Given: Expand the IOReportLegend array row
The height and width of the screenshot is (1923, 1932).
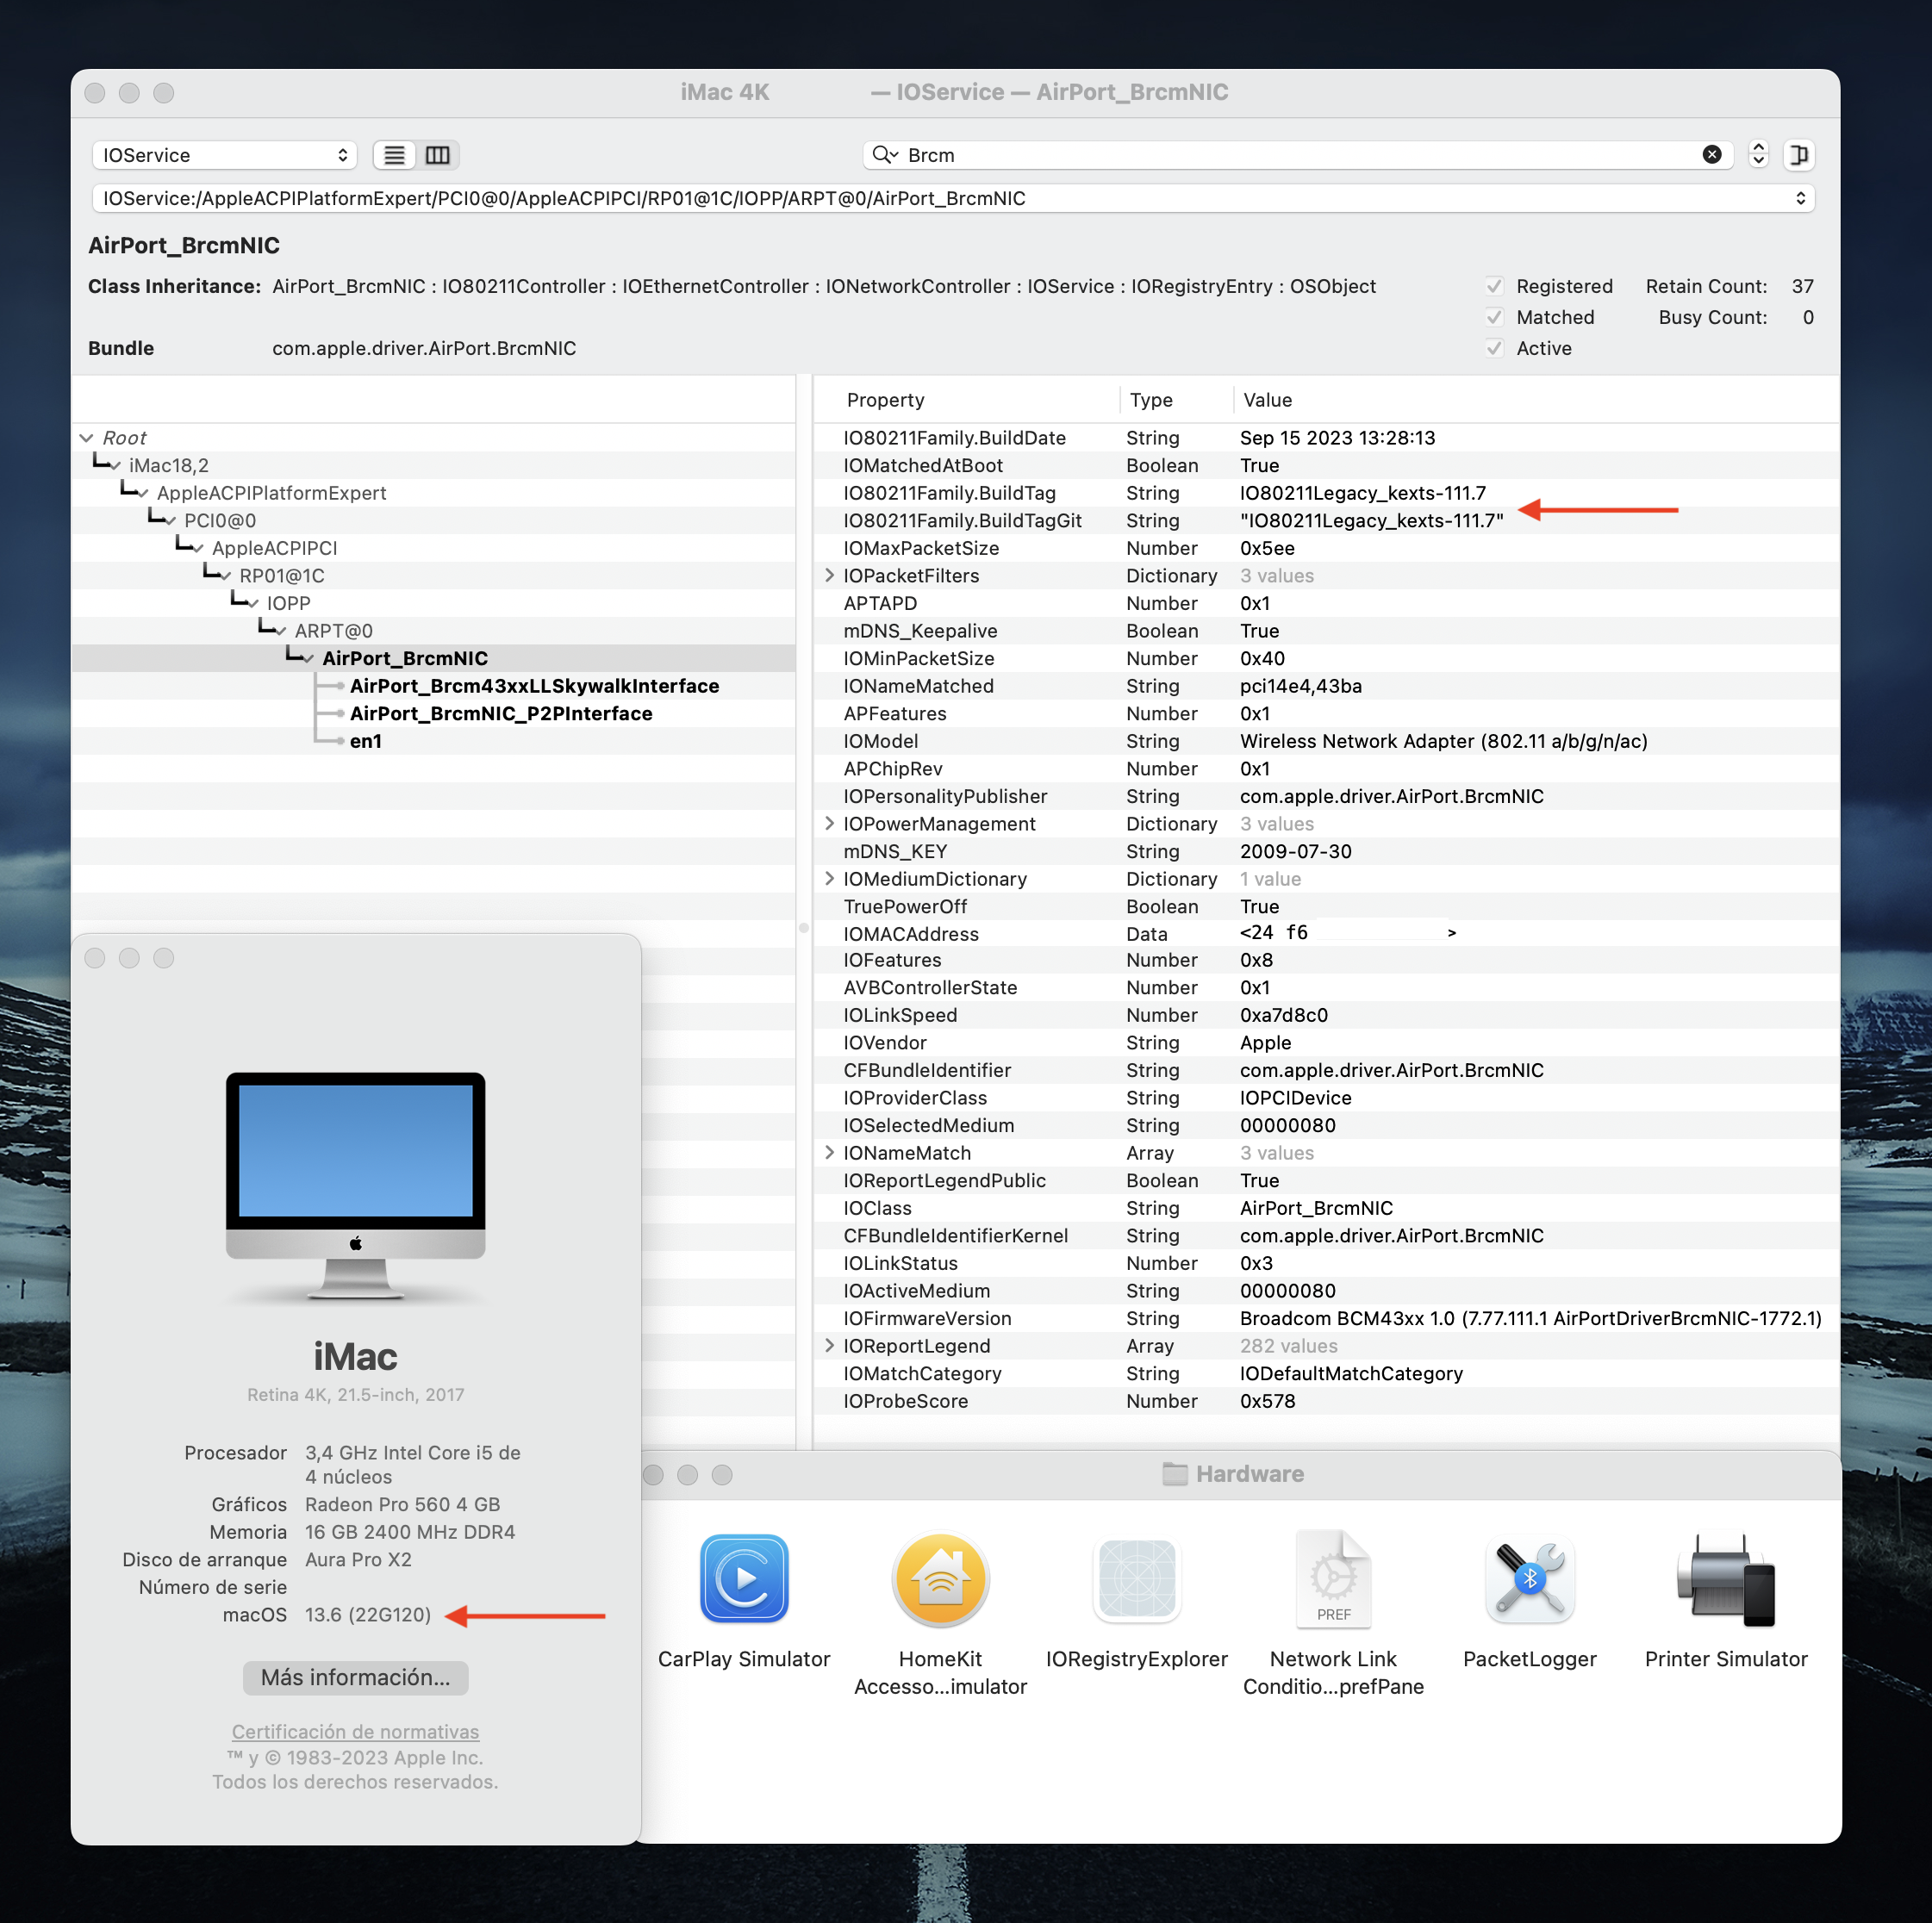Looking at the screenshot, I should tap(829, 1345).
